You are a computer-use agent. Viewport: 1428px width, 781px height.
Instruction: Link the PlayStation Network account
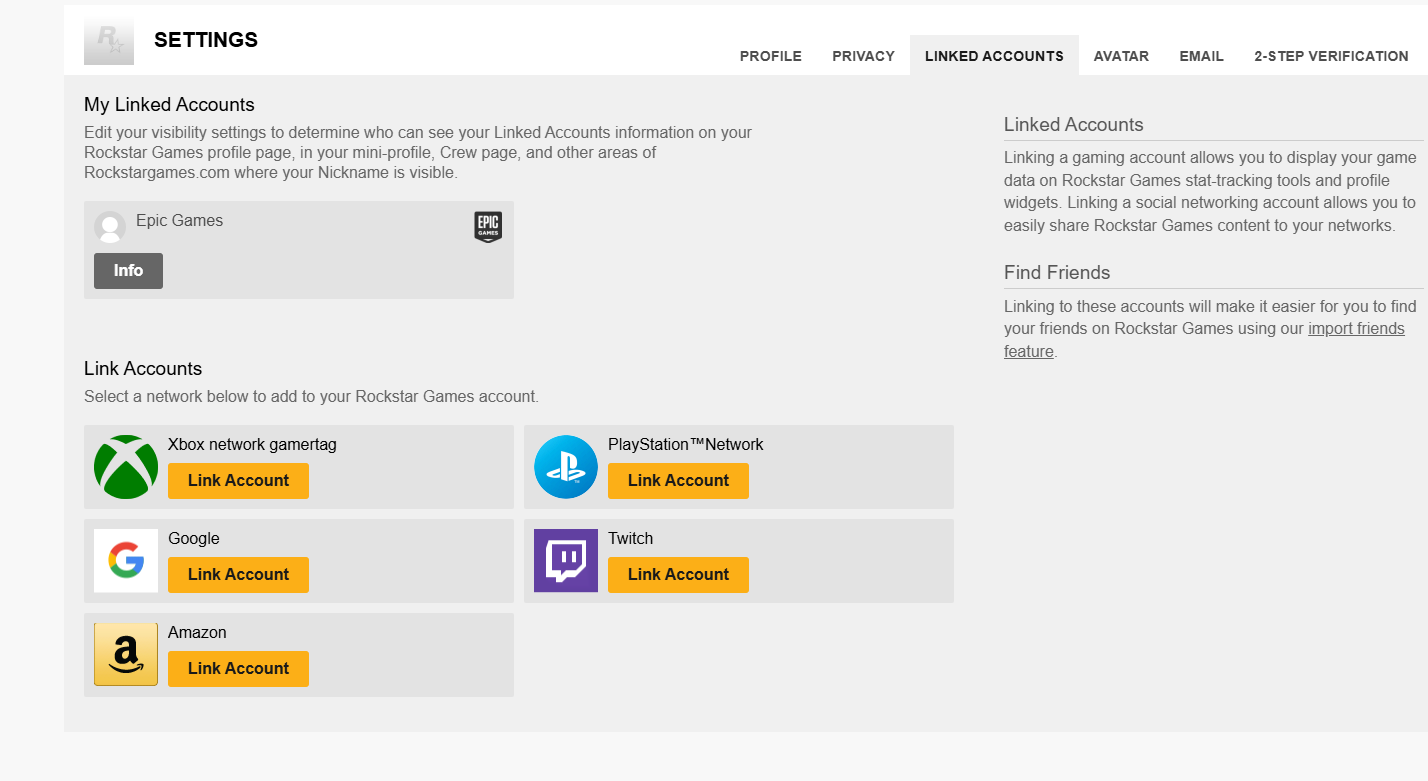(x=678, y=481)
